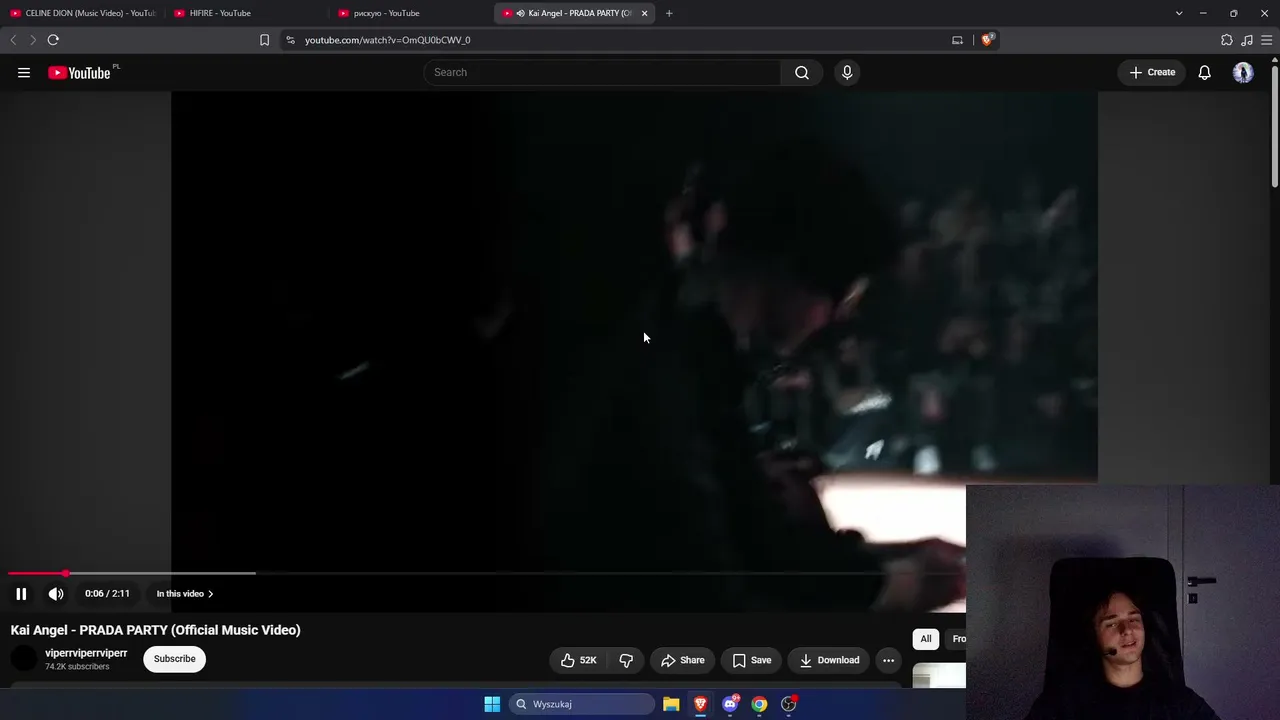Dislike this video
1280x720 pixels.
click(626, 660)
